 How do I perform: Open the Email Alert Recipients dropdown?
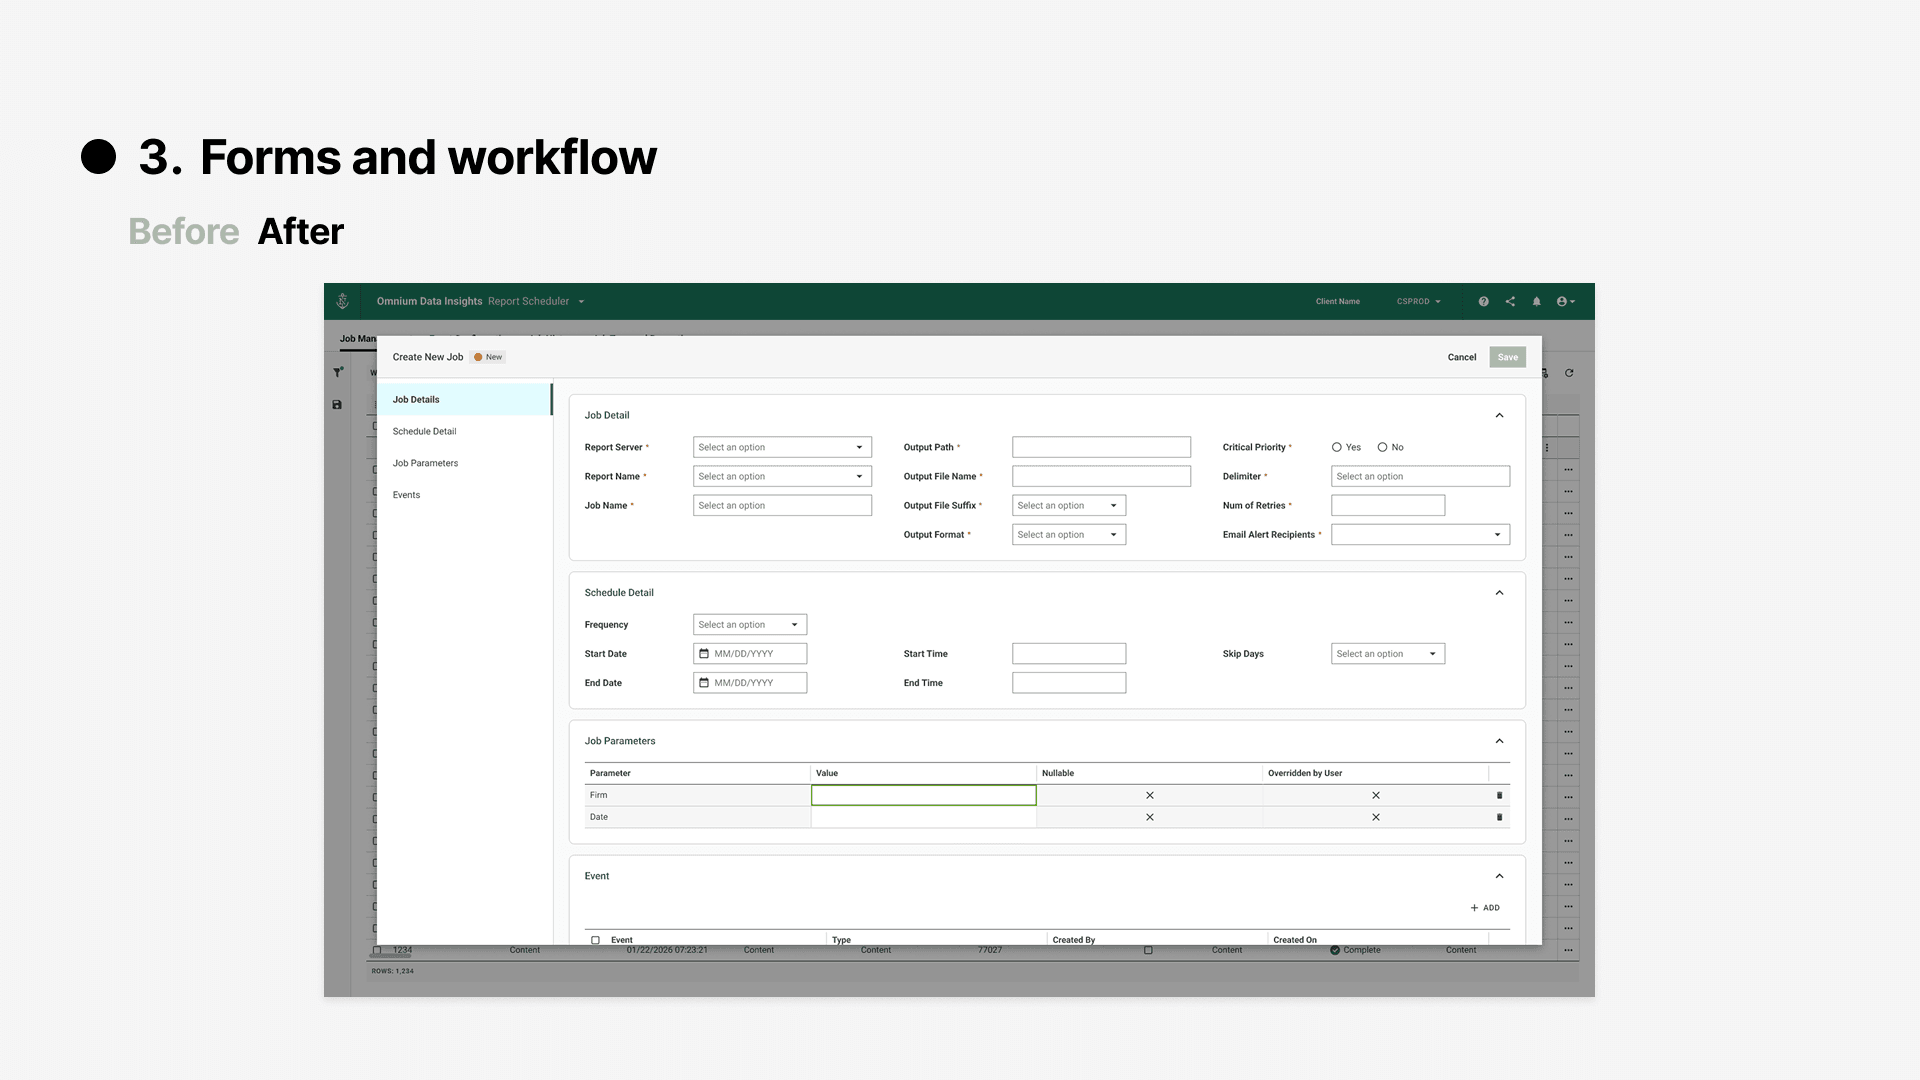point(1420,535)
